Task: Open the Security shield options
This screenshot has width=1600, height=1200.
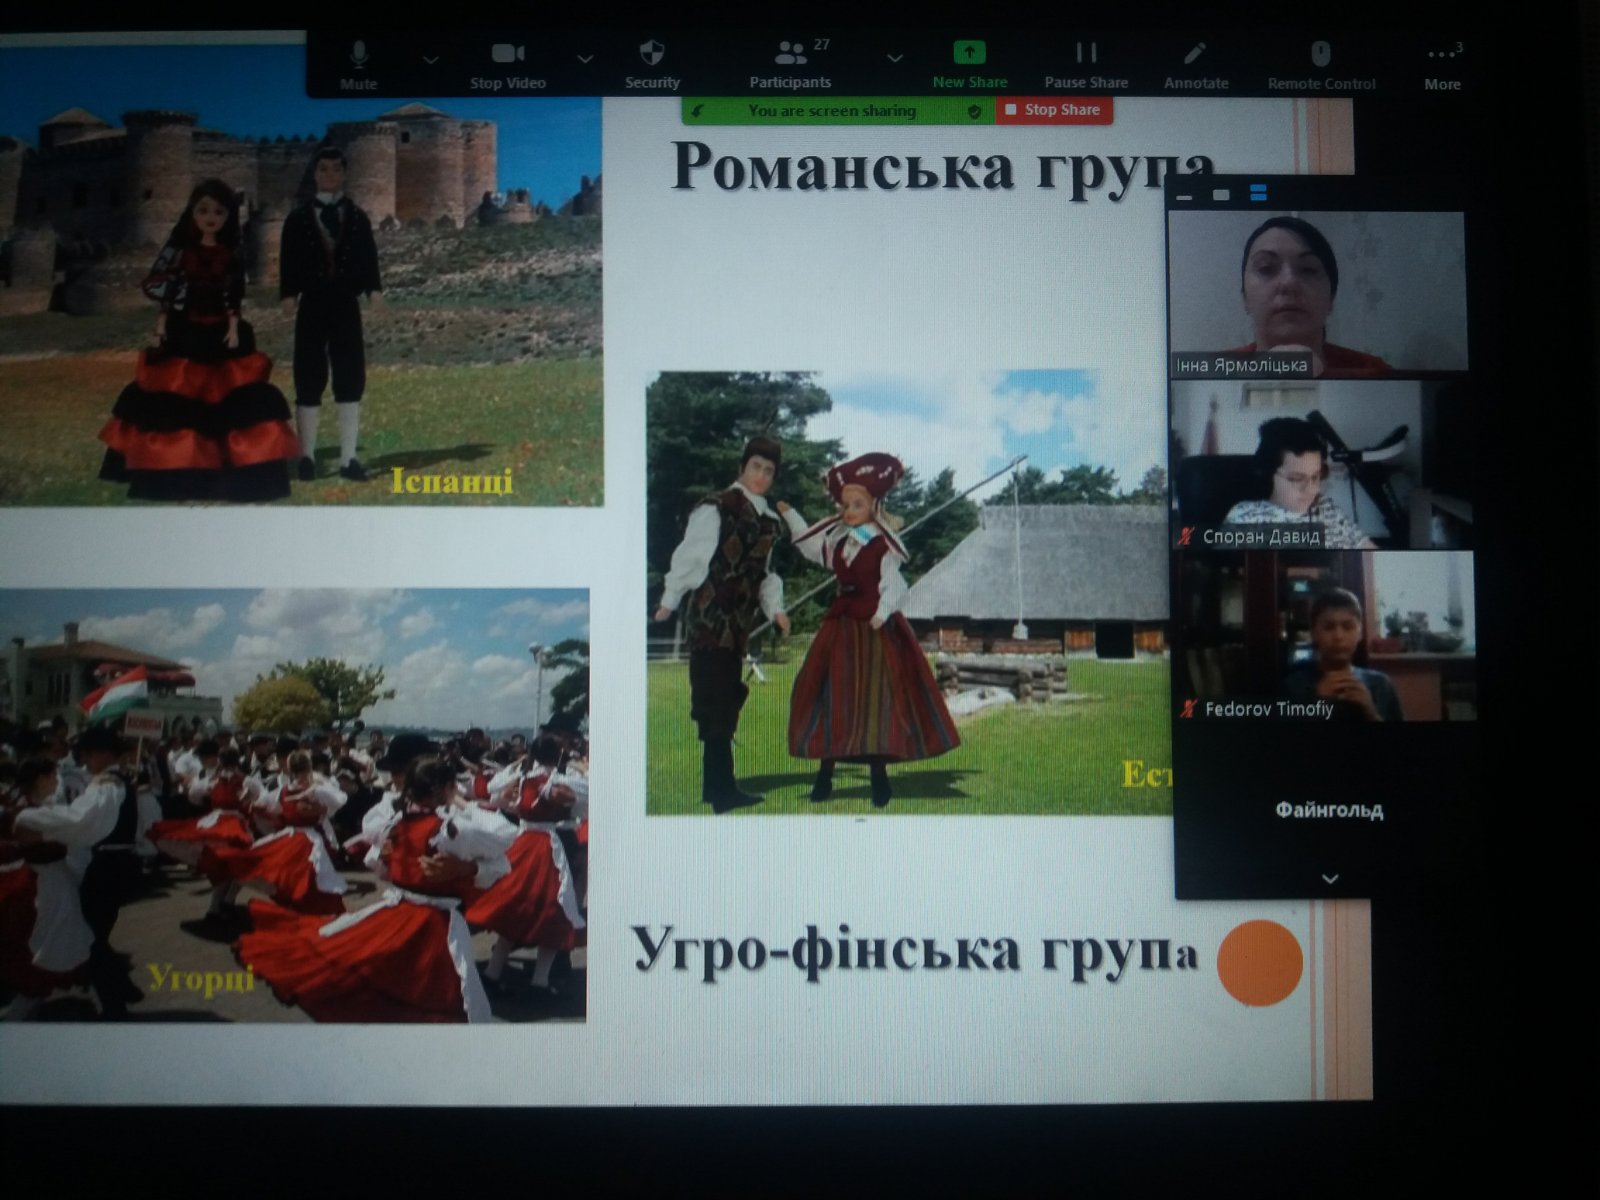Action: pyautogui.click(x=652, y=65)
